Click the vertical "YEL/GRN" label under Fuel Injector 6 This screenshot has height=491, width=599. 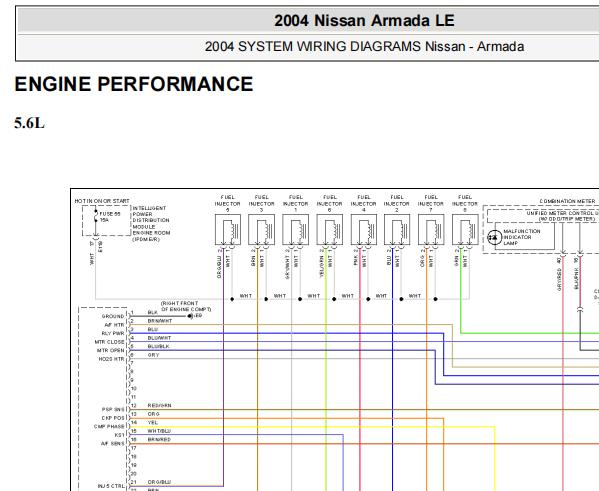[322, 267]
